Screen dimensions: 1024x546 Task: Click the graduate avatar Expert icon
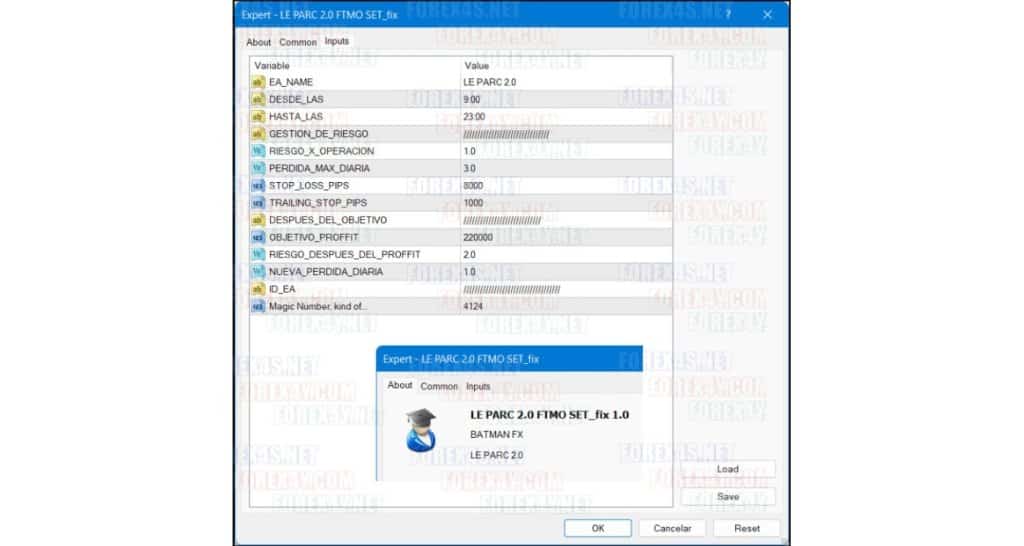(421, 430)
